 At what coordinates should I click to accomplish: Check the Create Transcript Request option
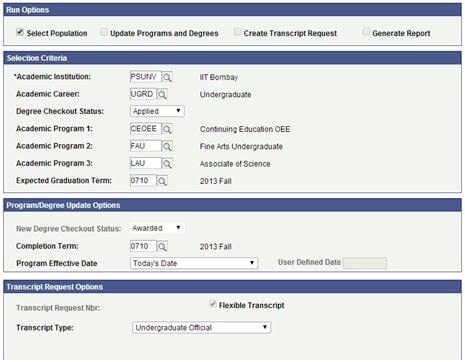(x=237, y=32)
